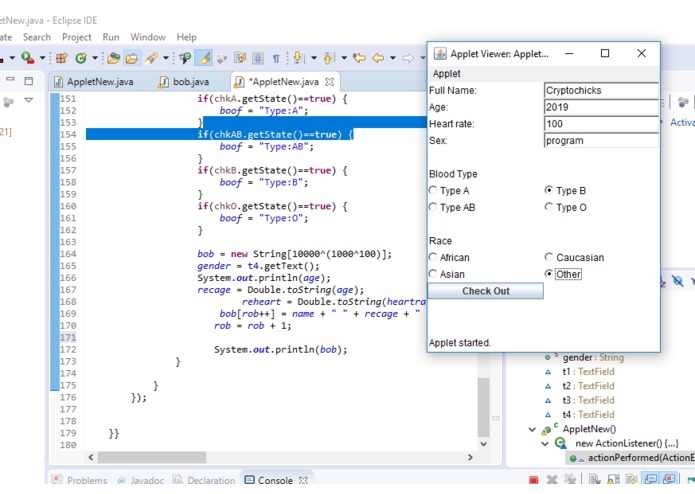Open the Previous Annotation dropdown arrow

344,58
